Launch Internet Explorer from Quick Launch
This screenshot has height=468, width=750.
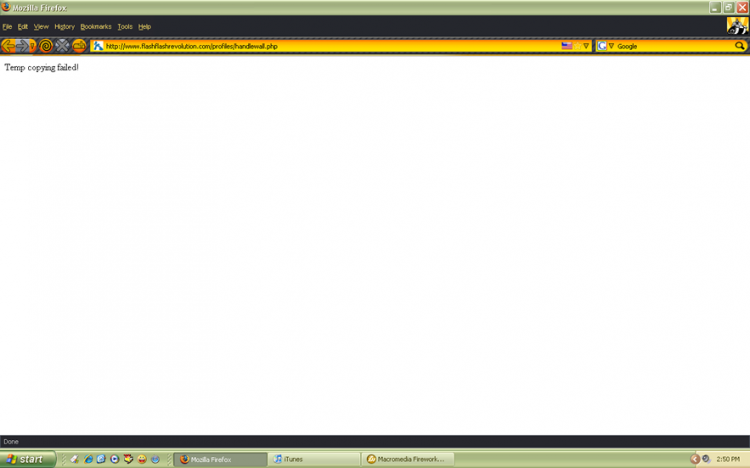(88, 459)
